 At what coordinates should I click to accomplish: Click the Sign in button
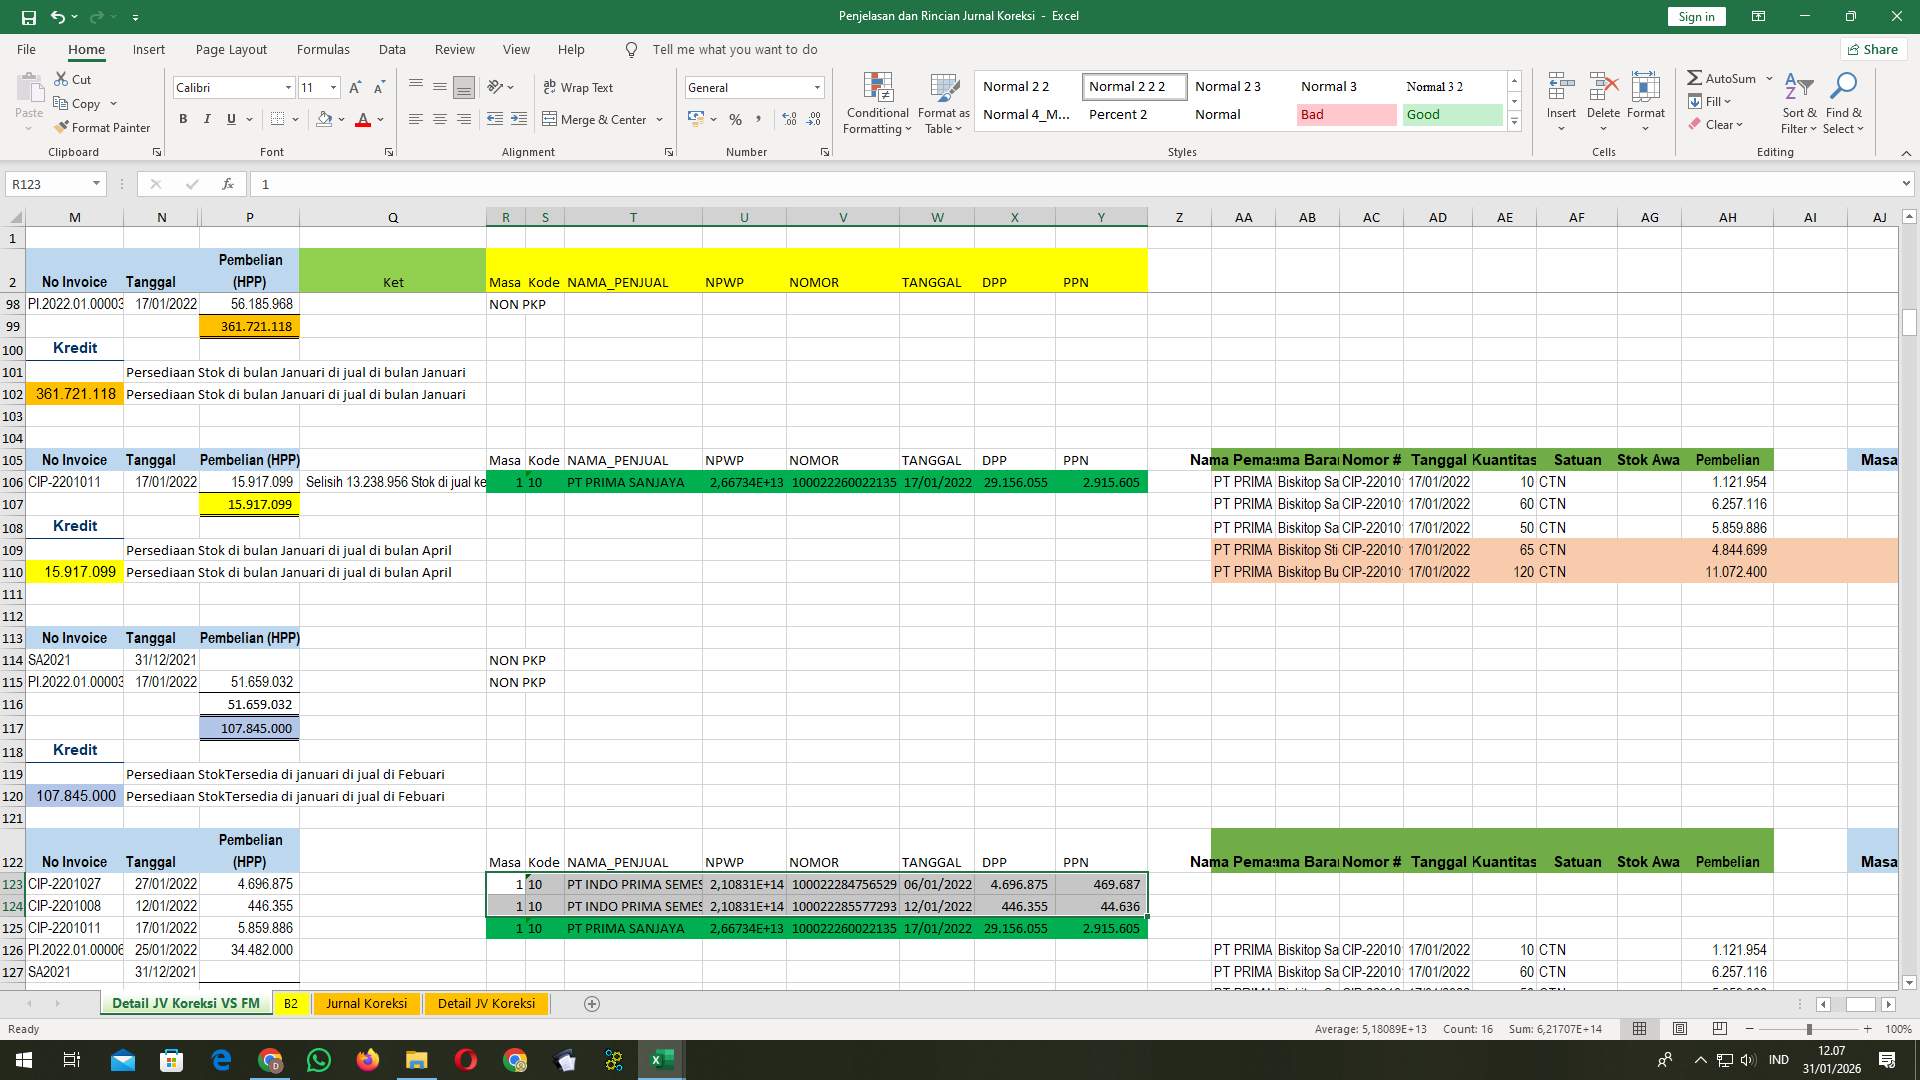click(1695, 16)
